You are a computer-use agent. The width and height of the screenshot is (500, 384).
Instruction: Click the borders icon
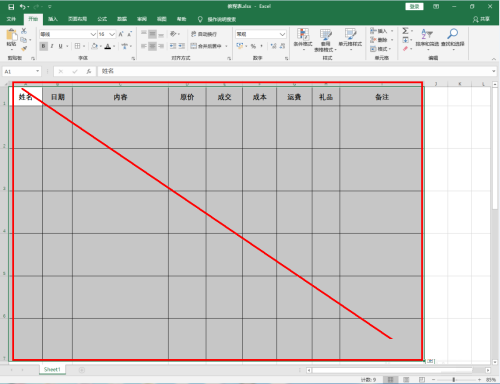coord(77,46)
